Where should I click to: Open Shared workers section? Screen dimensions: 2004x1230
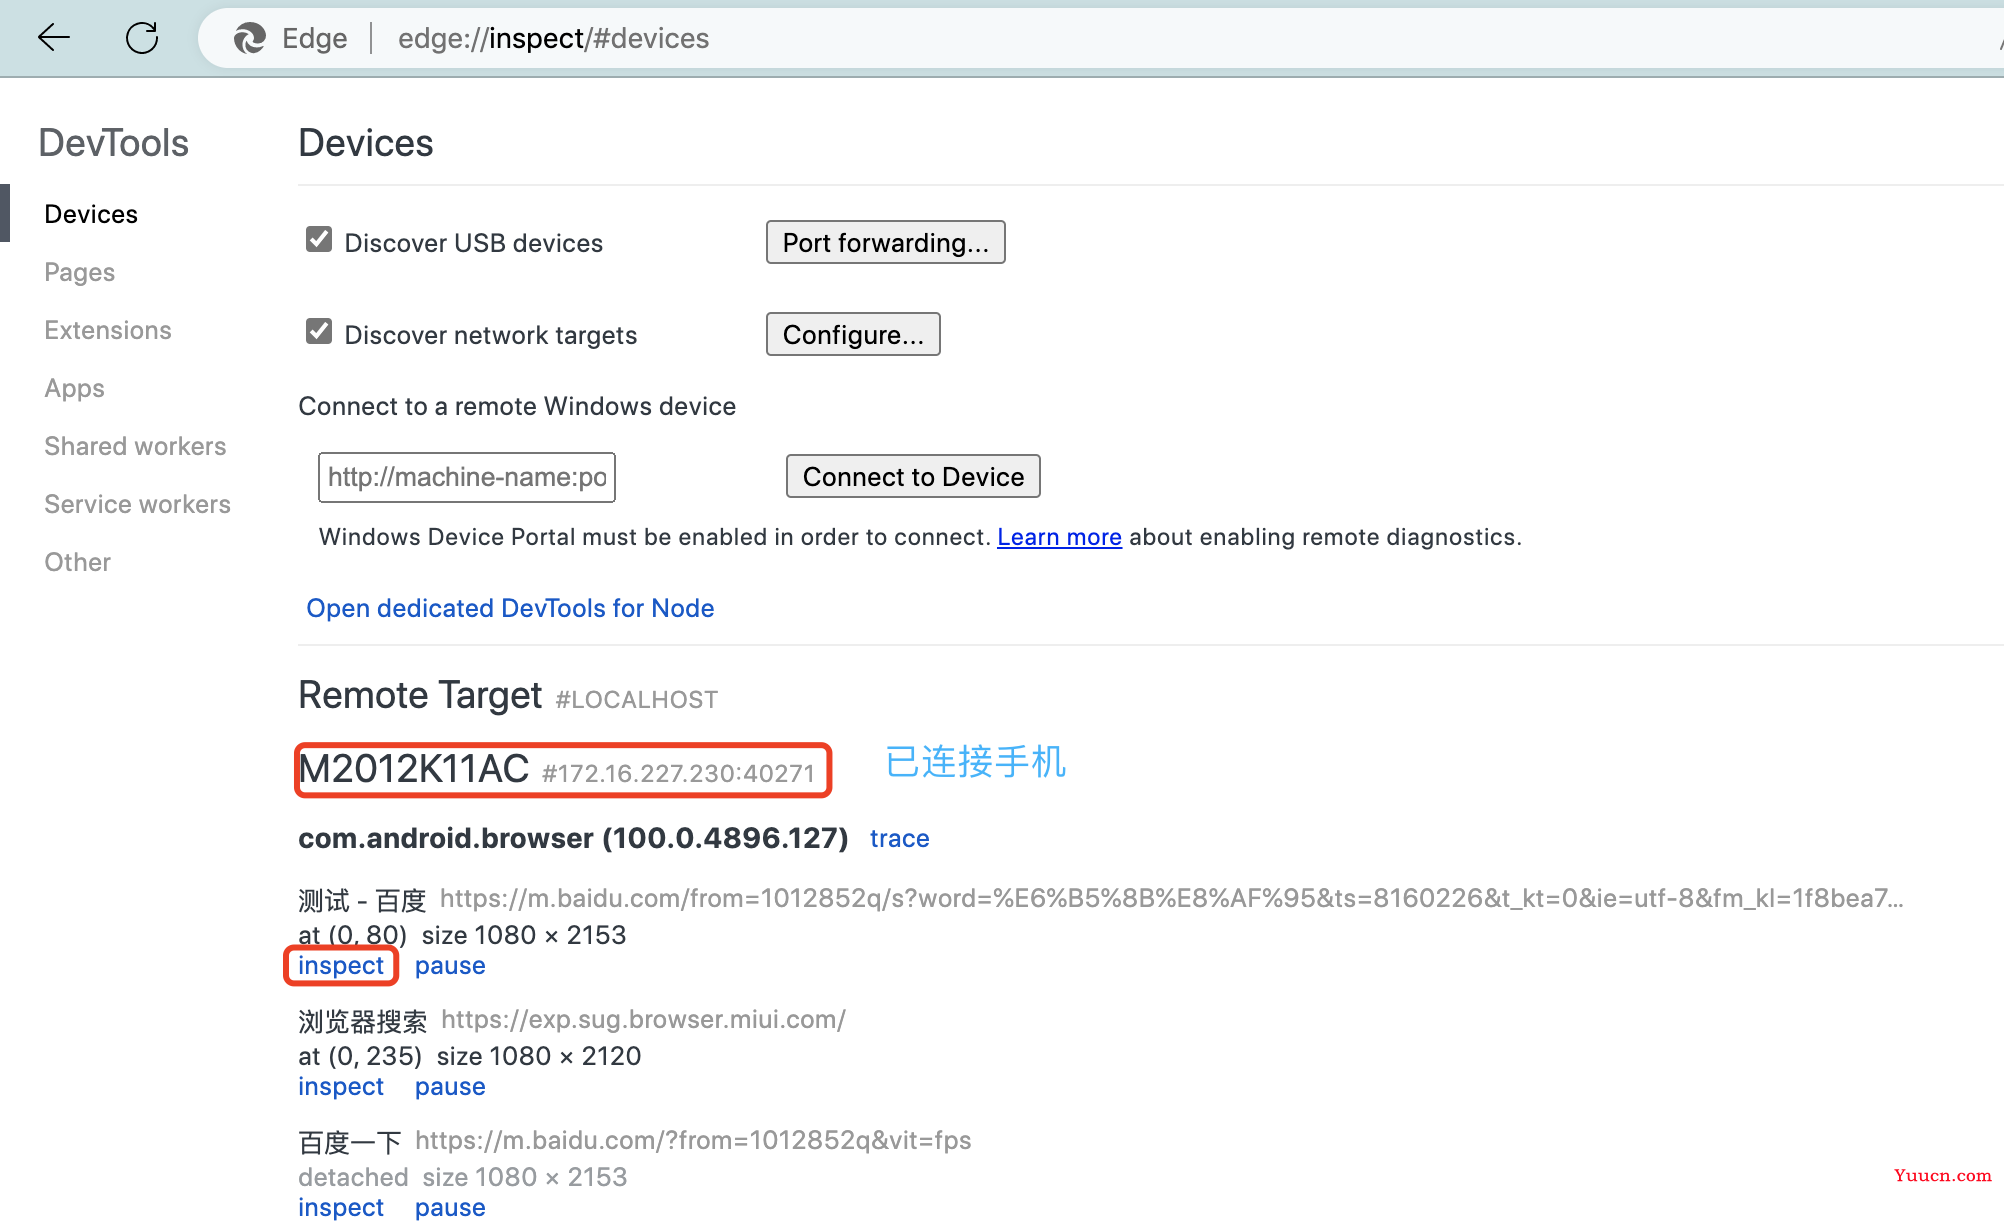click(x=135, y=446)
